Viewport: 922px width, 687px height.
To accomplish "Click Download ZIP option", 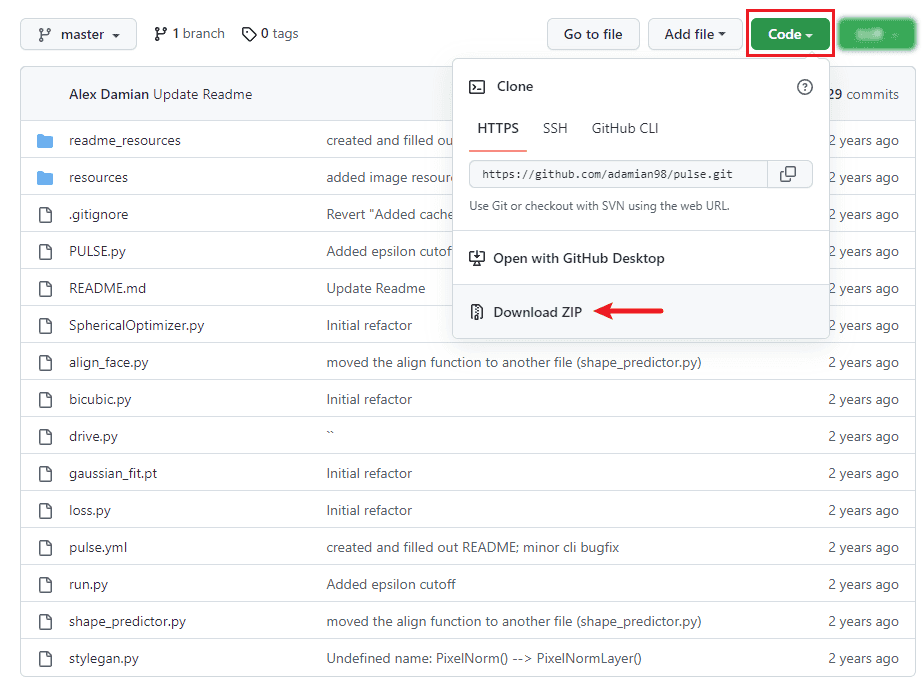I will (x=537, y=312).
